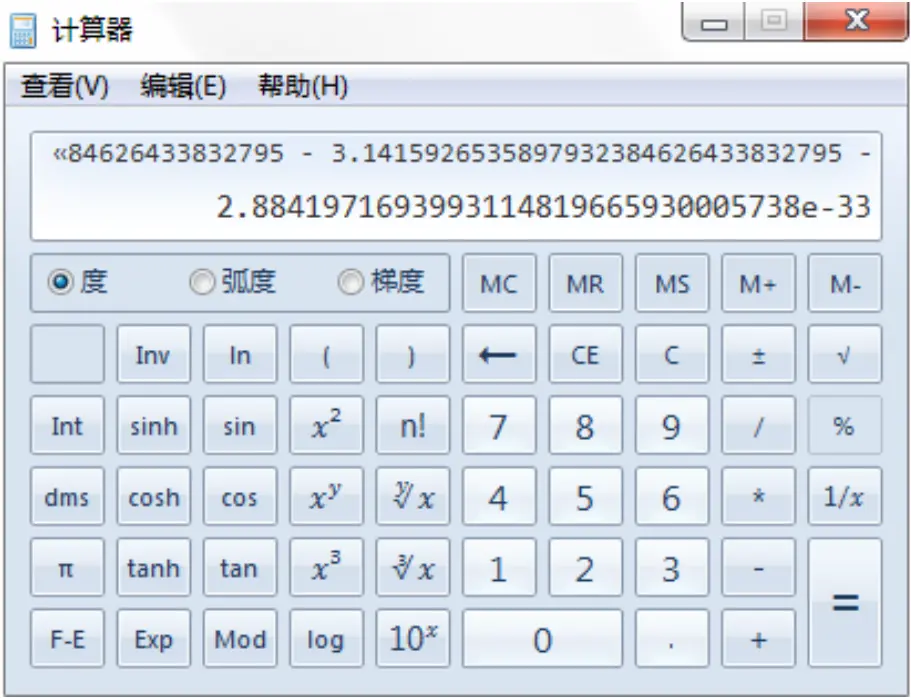Click the square root button

point(844,355)
